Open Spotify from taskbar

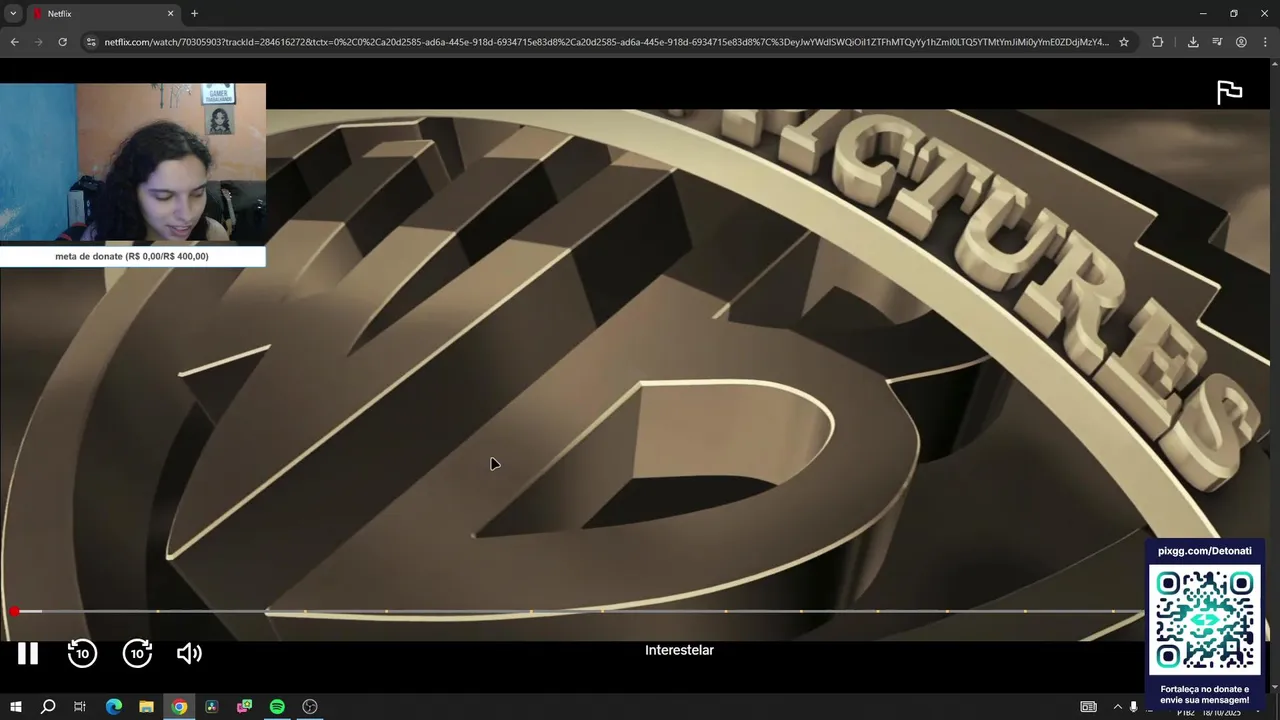click(x=277, y=706)
